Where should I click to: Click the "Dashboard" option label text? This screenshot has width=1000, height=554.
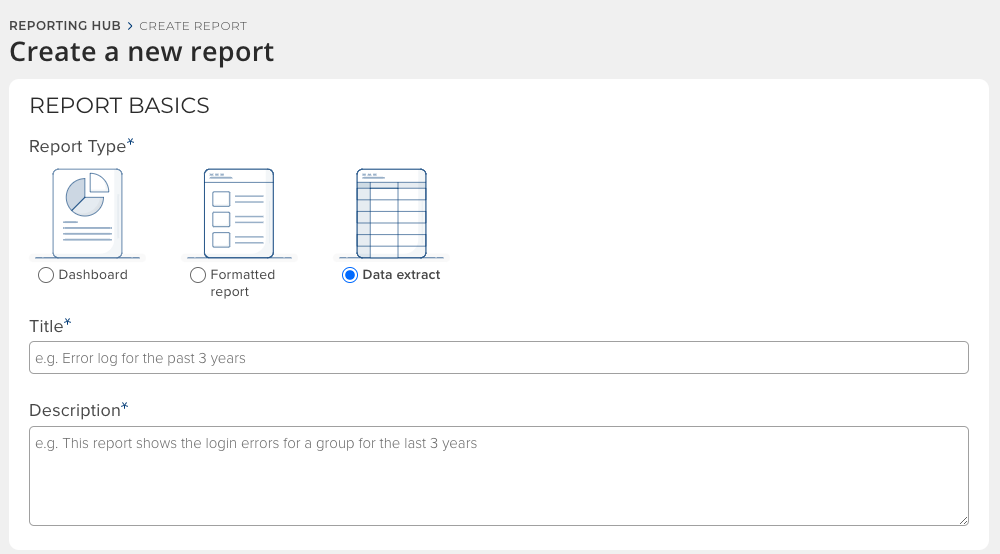point(93,275)
